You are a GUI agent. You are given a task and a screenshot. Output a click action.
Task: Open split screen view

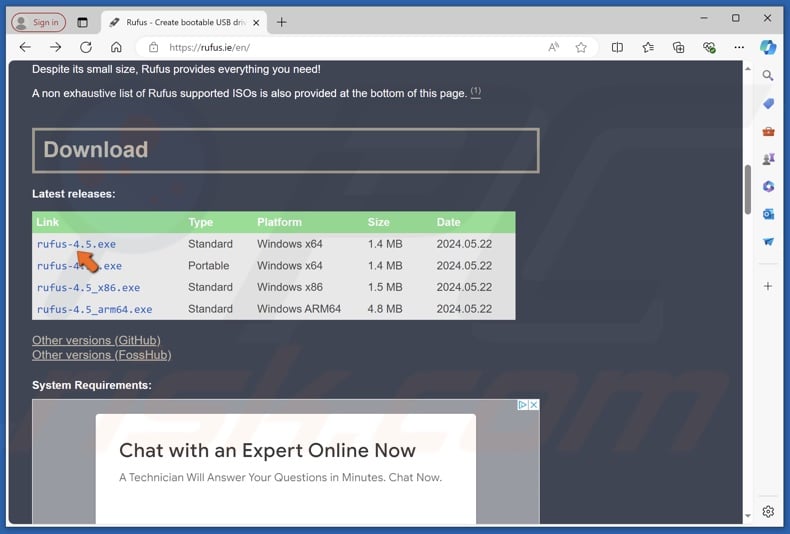(617, 47)
